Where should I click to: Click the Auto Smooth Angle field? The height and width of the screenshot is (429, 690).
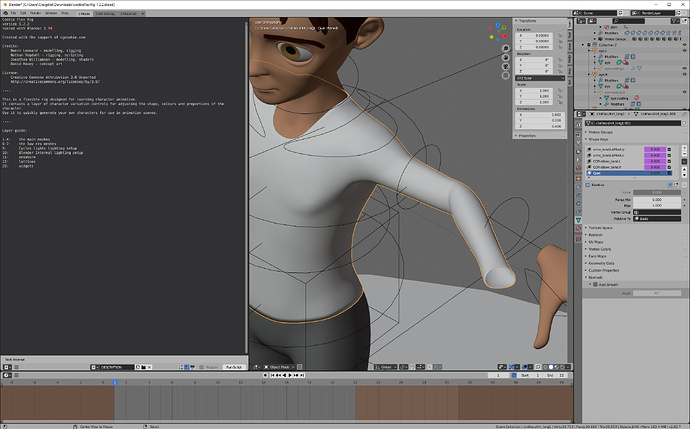point(657,293)
